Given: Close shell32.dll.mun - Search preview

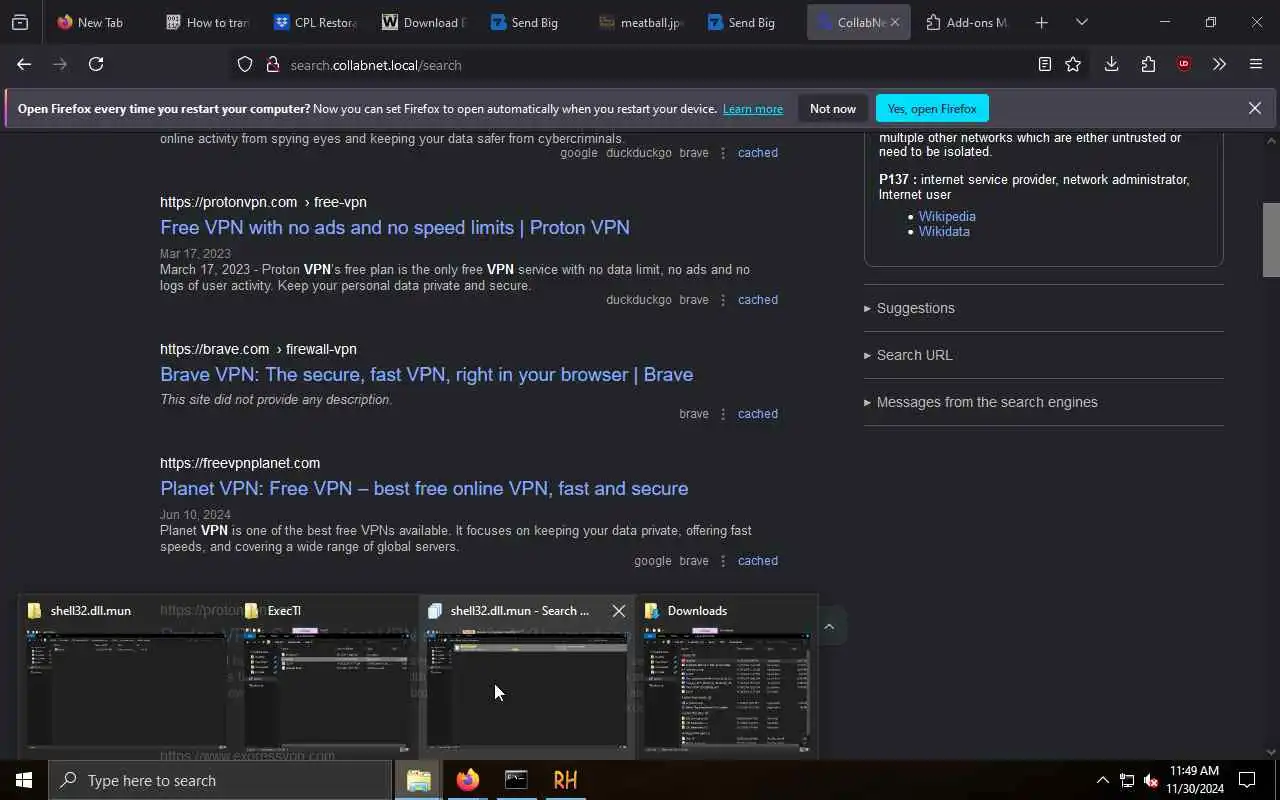Looking at the screenshot, I should point(619,611).
